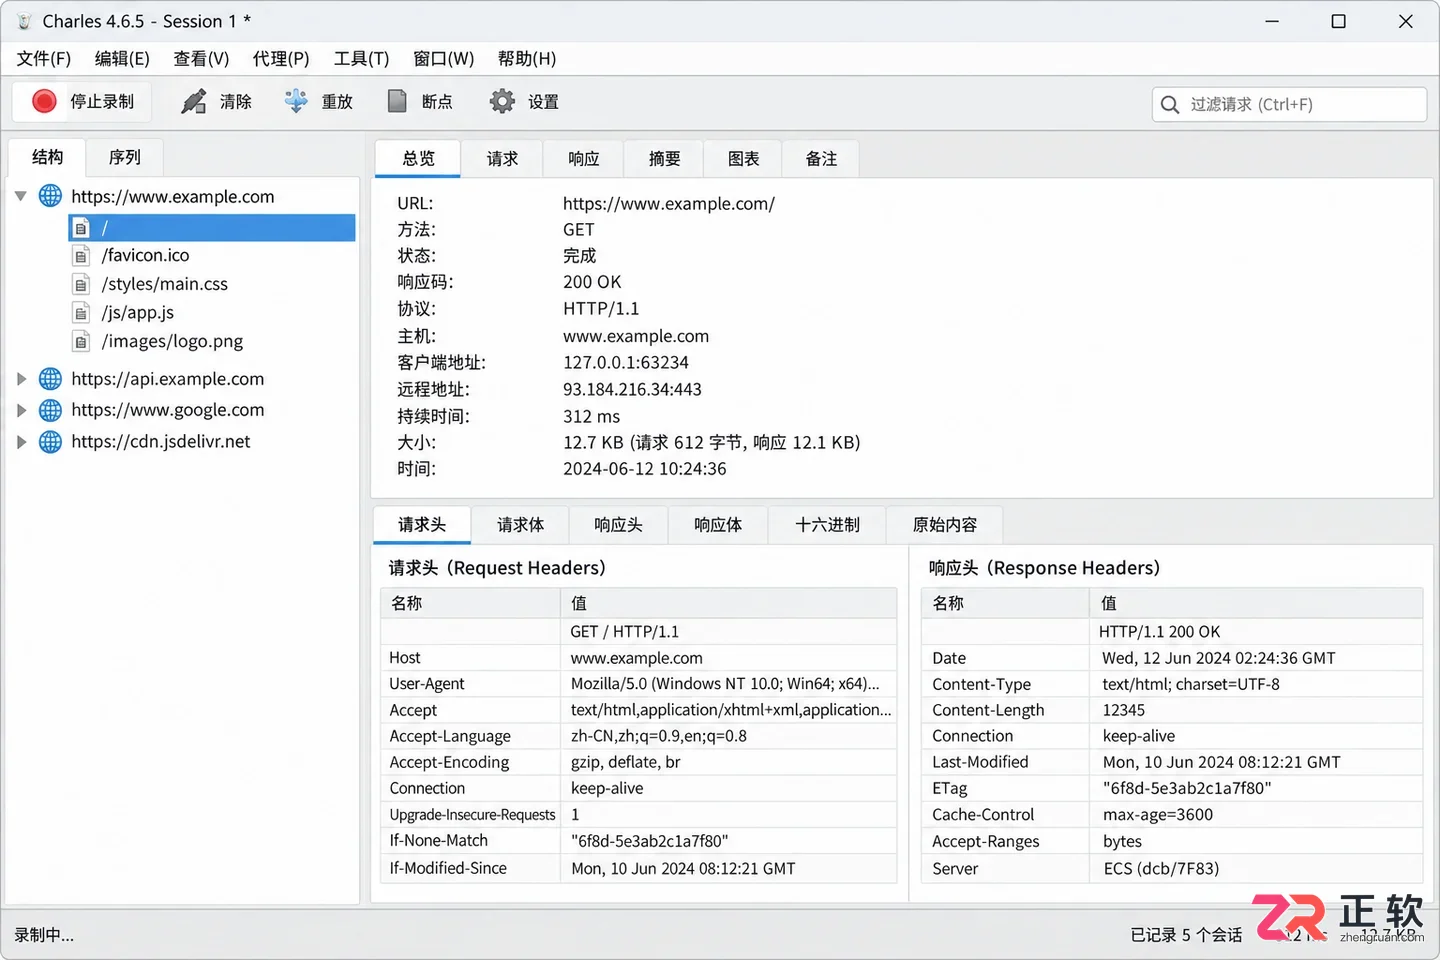
Task: Click the 停止录制 button label
Action: click(x=102, y=102)
